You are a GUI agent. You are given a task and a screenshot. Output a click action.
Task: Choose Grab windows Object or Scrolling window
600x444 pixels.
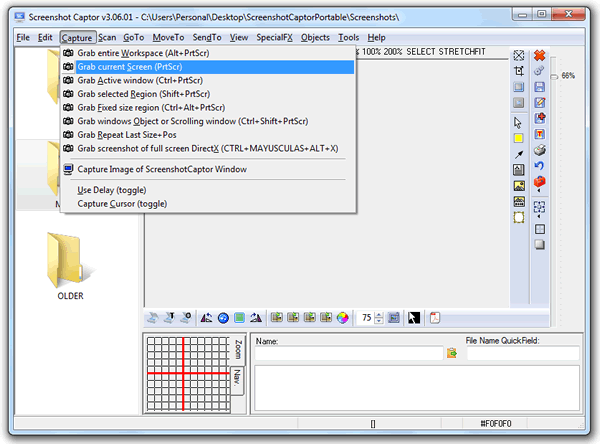[x=209, y=121]
